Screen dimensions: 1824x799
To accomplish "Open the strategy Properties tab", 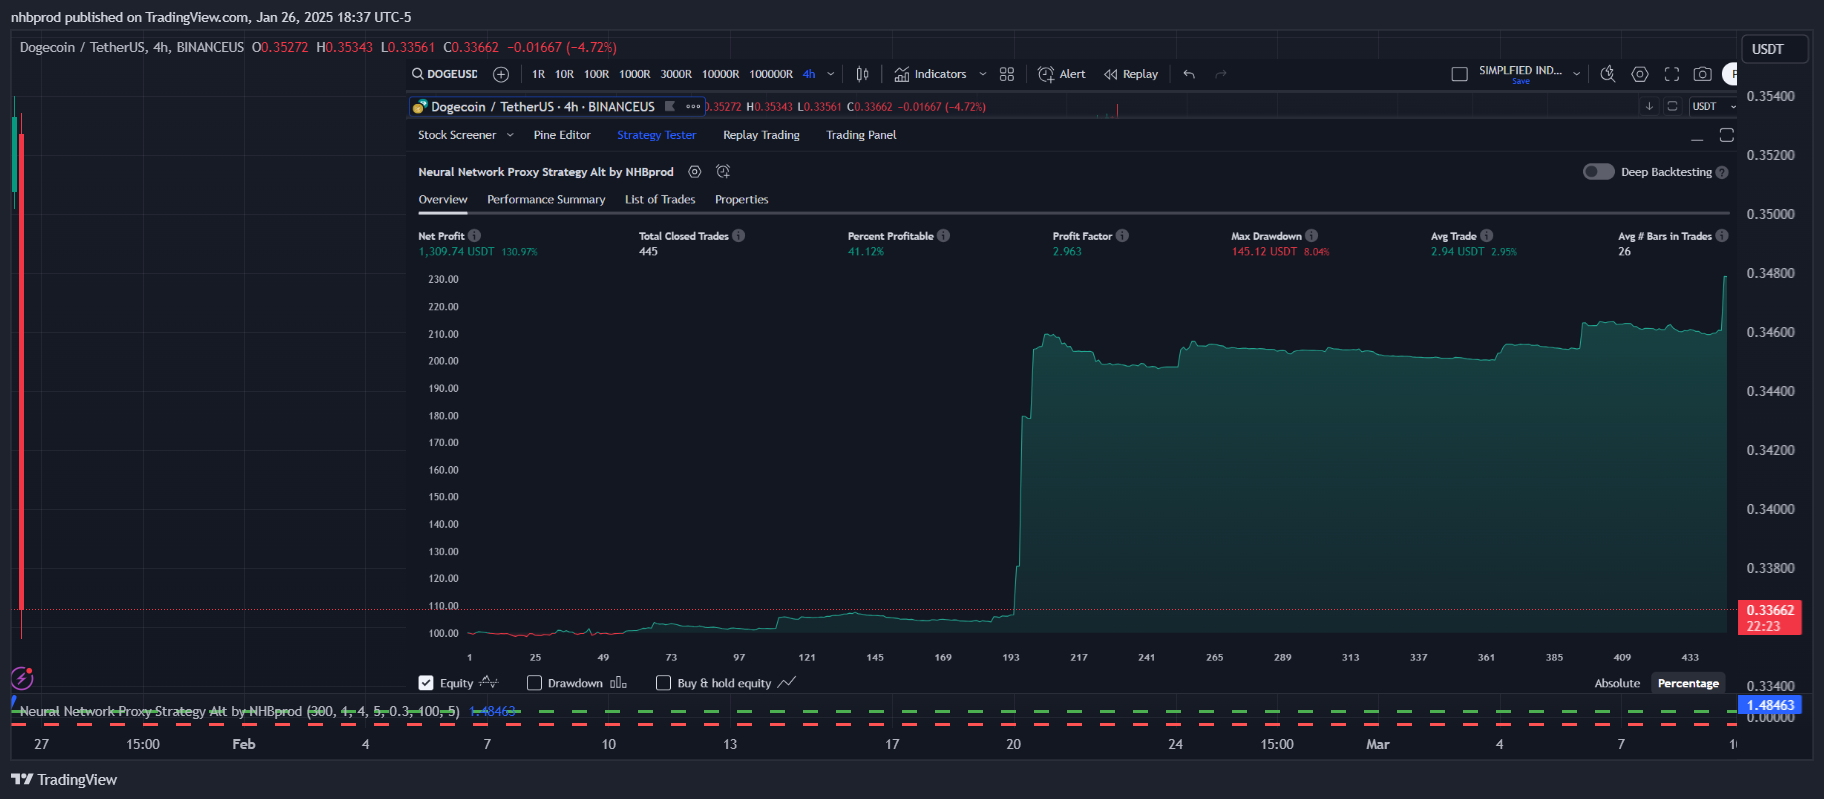I will (742, 200).
